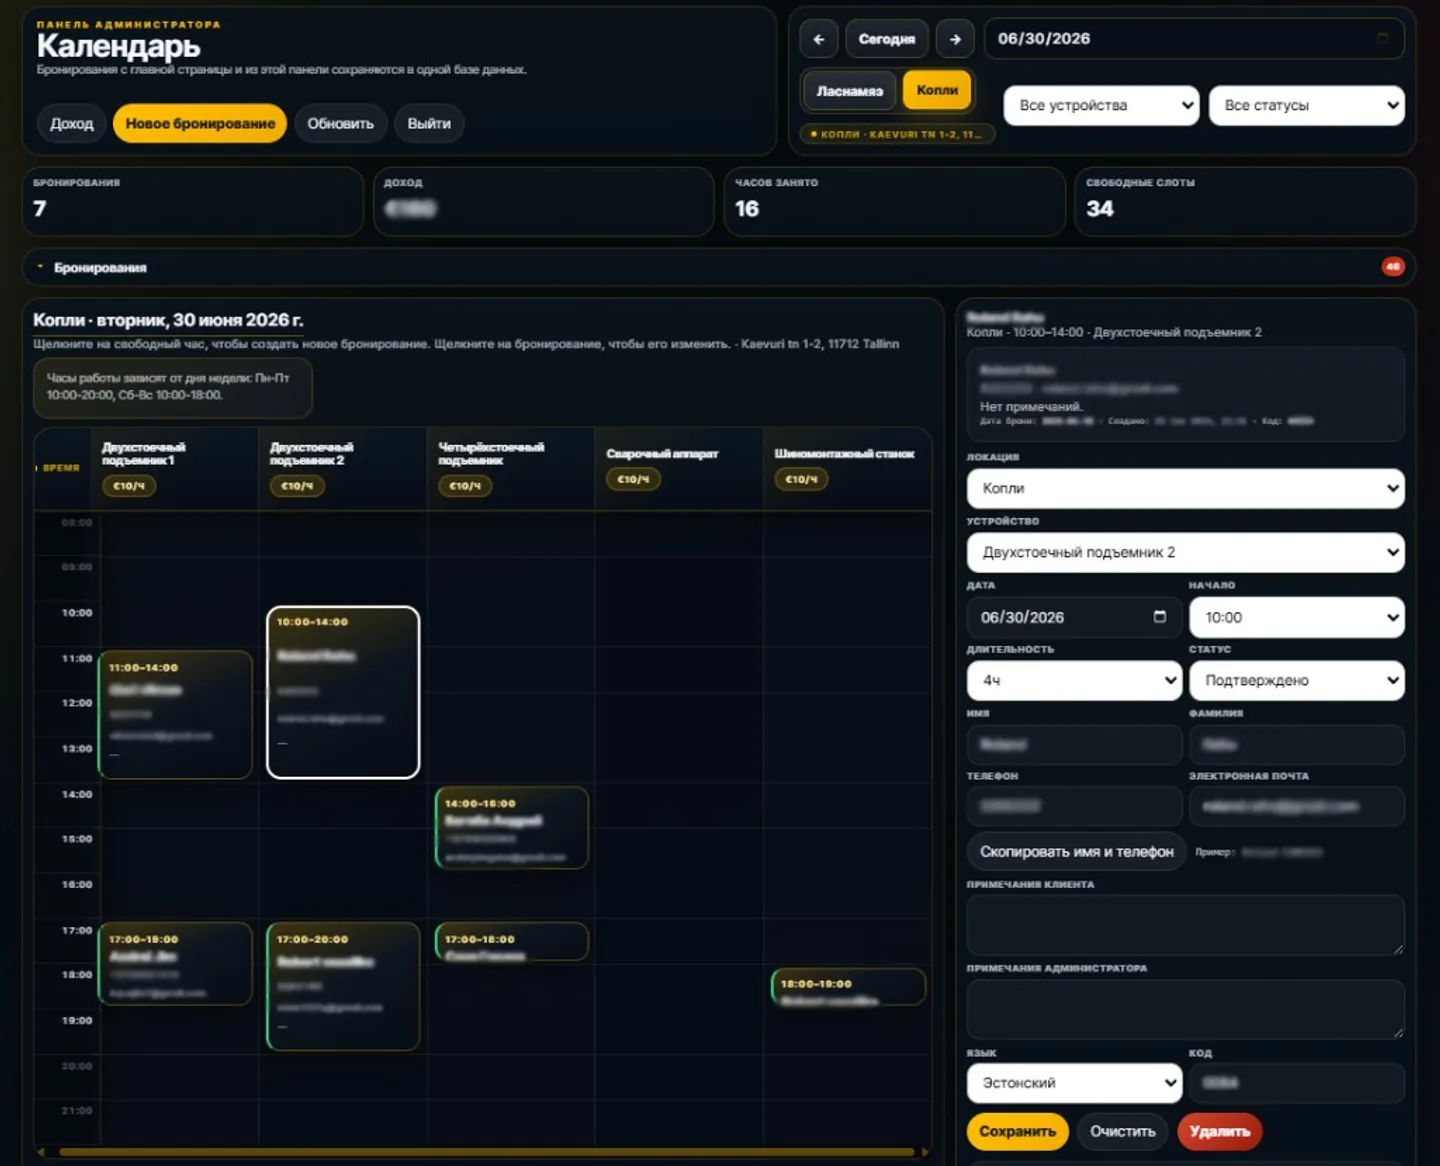Image resolution: width=1440 pixels, height=1166 pixels.
Task: Open the Доход page
Action: tap(72, 124)
